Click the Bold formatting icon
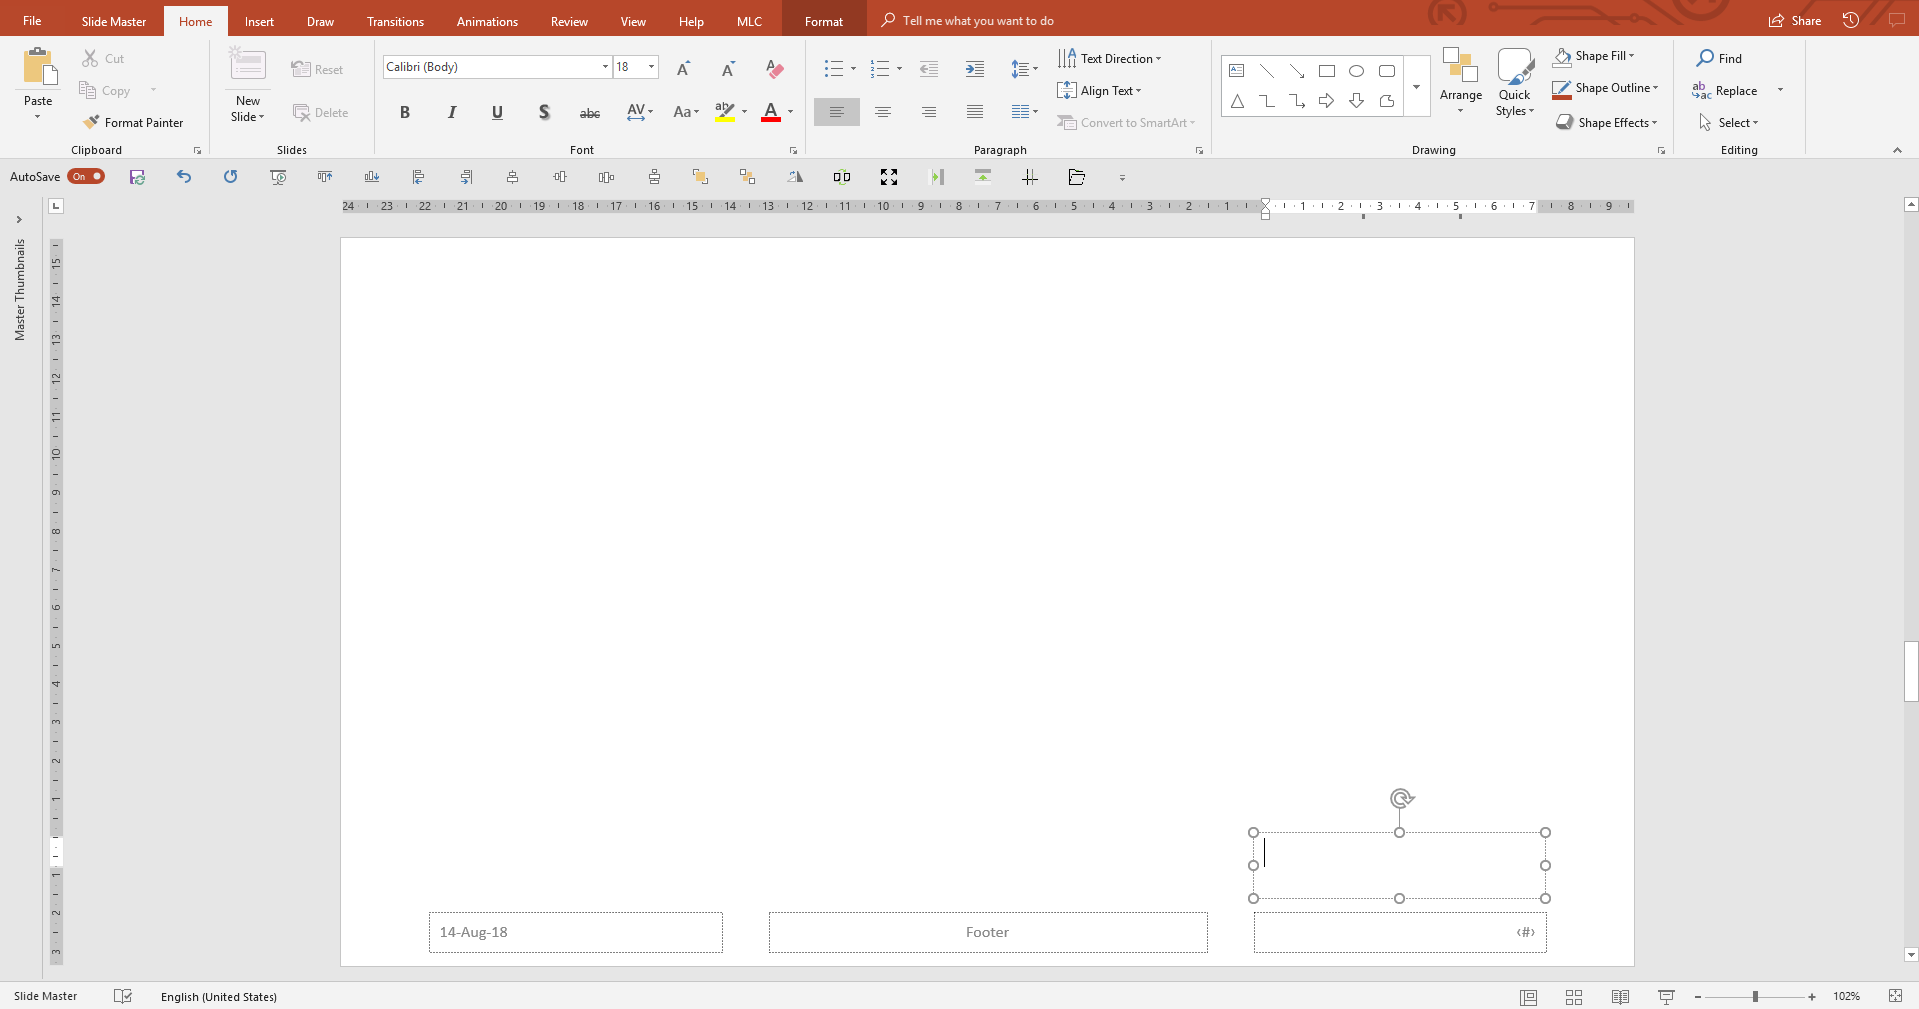Screen dimensions: 1919x1009 pyautogui.click(x=405, y=112)
